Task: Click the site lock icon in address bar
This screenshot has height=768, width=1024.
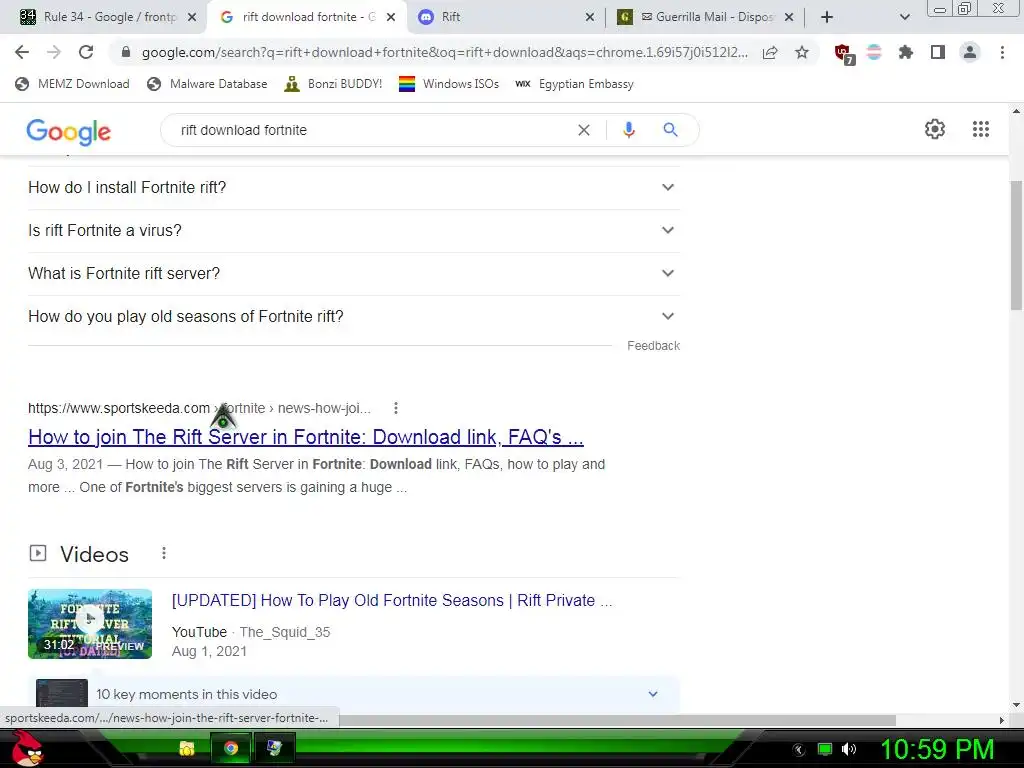Action: coord(126,52)
